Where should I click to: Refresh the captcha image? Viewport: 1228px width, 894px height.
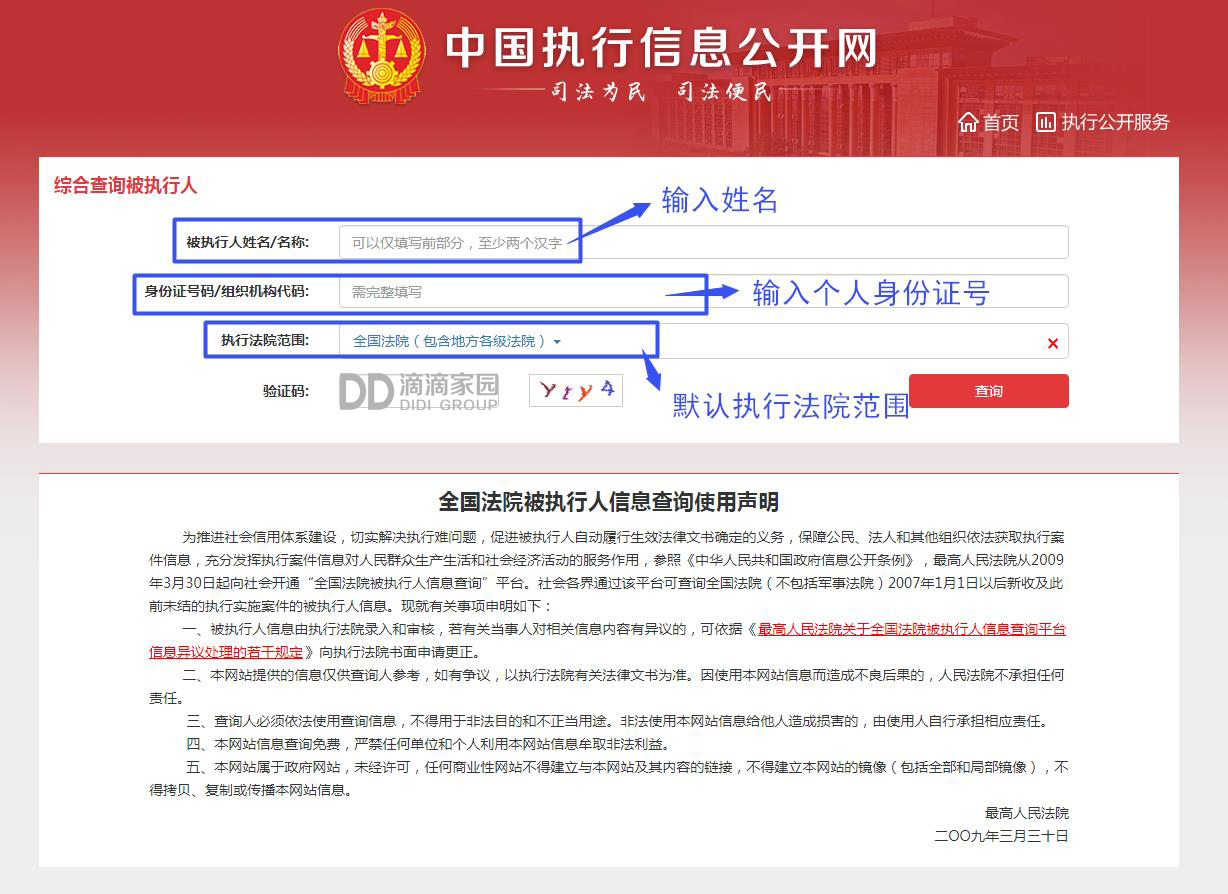[x=576, y=390]
